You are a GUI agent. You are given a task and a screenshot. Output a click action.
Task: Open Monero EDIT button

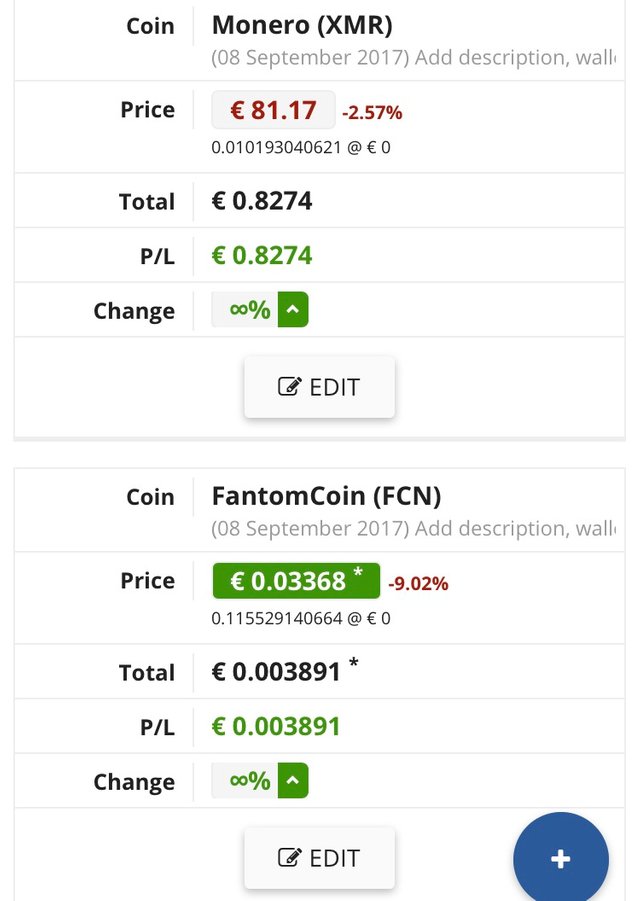pos(319,387)
